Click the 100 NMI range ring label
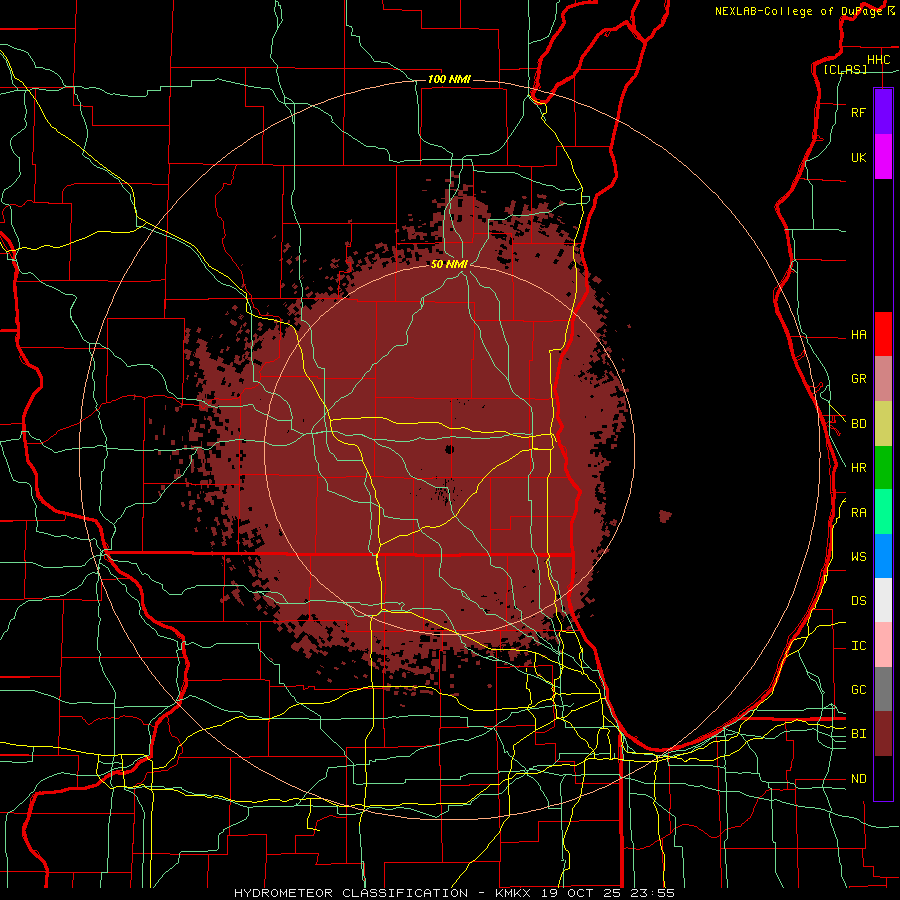Image resolution: width=900 pixels, height=900 pixels. tap(449, 79)
